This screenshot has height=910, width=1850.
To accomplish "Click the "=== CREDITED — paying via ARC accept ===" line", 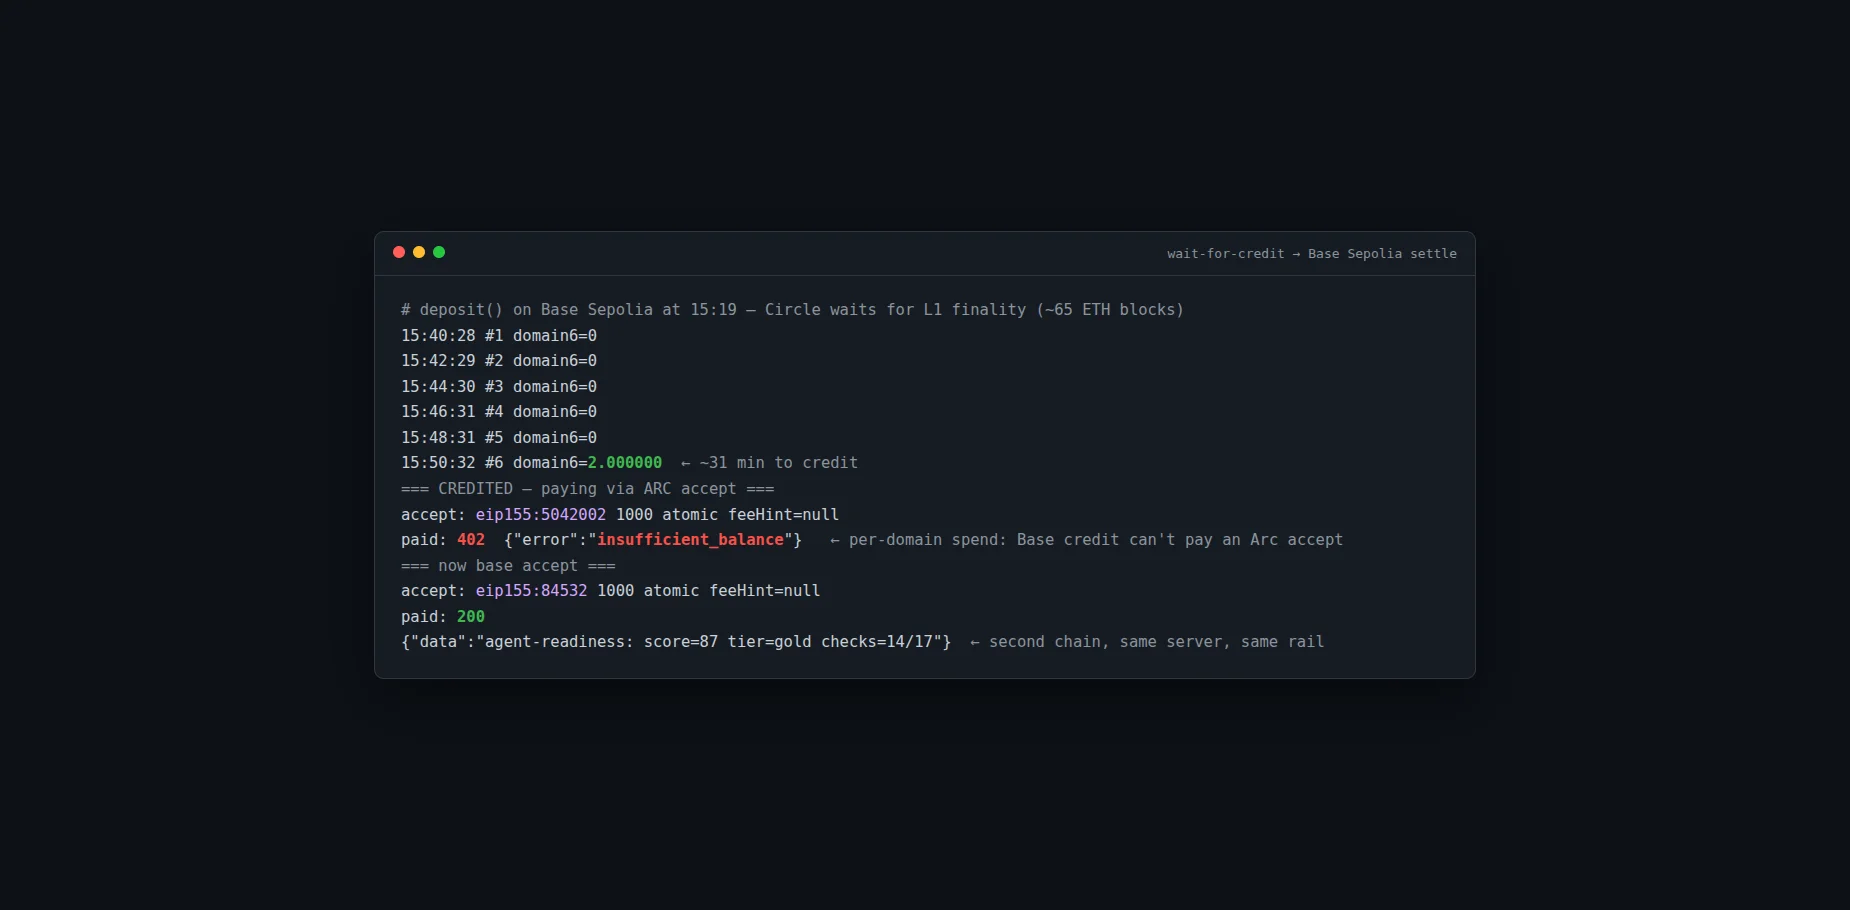I will pos(588,489).
